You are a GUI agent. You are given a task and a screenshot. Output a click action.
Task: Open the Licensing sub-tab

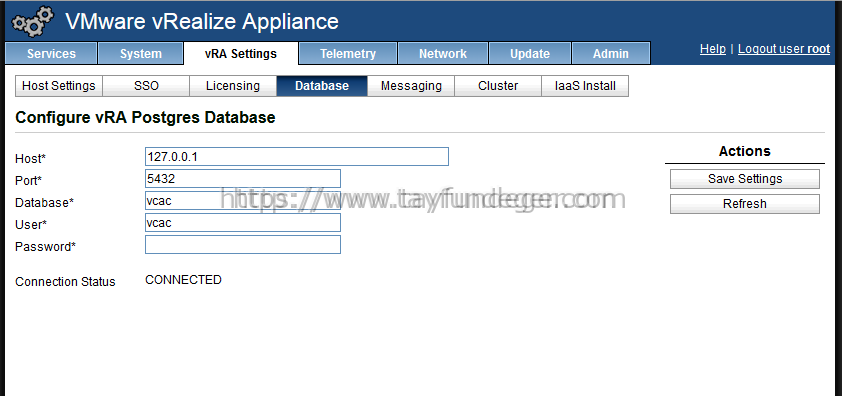(x=233, y=86)
